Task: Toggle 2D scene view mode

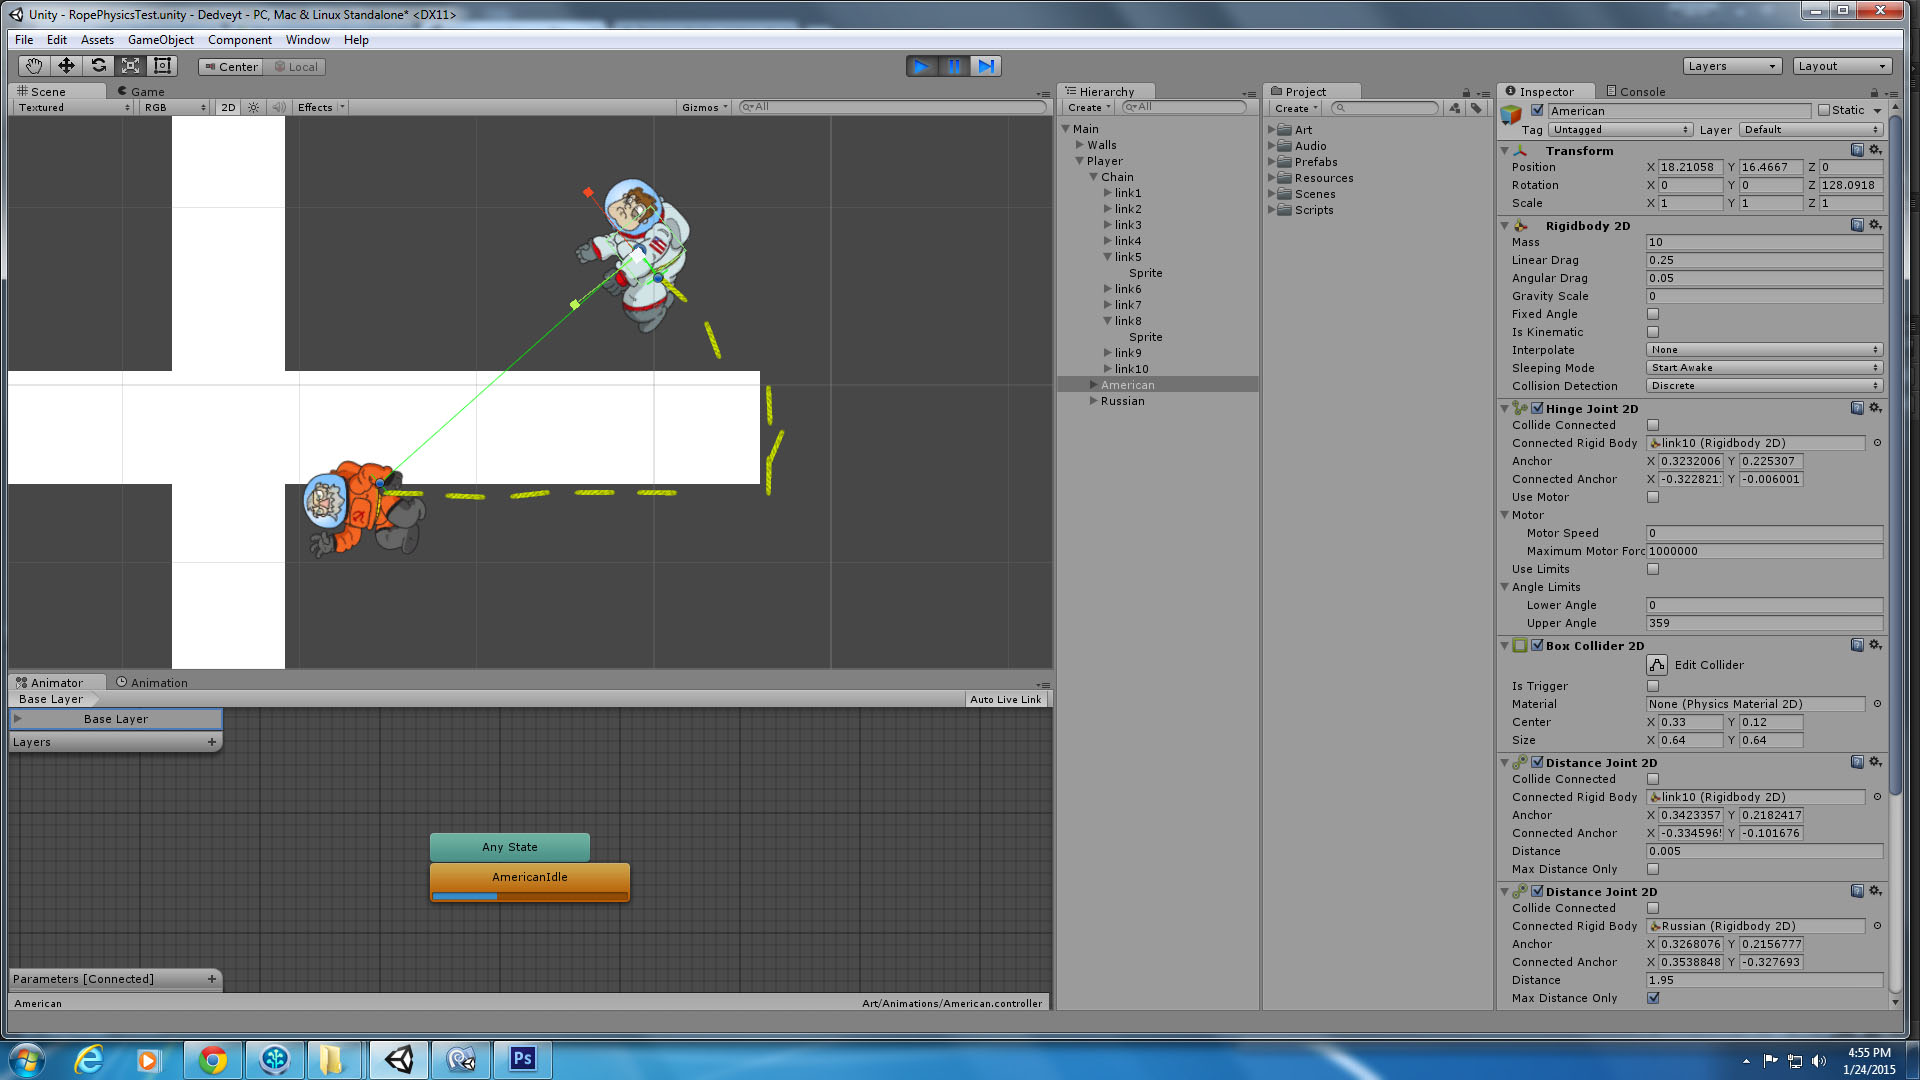Action: (228, 107)
